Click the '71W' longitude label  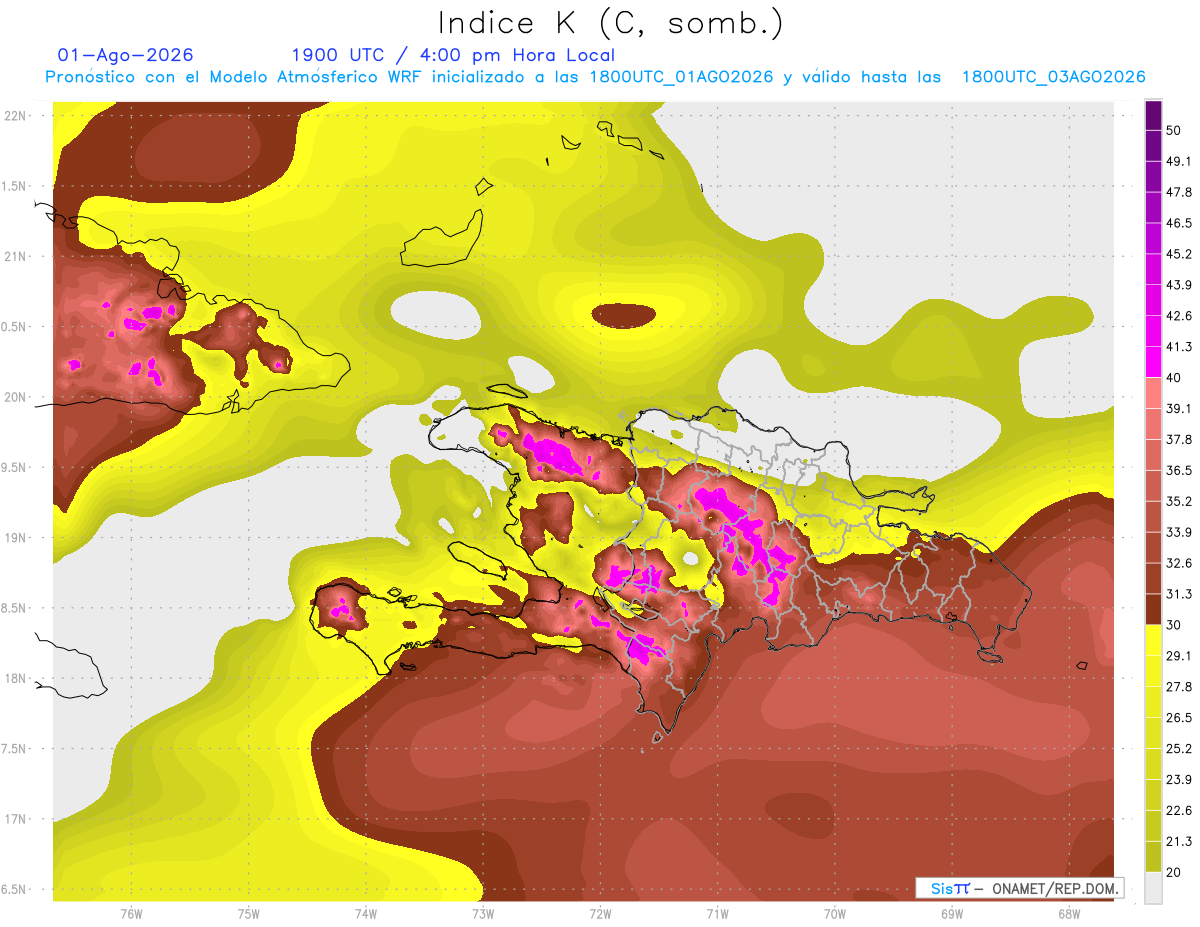click(x=717, y=913)
